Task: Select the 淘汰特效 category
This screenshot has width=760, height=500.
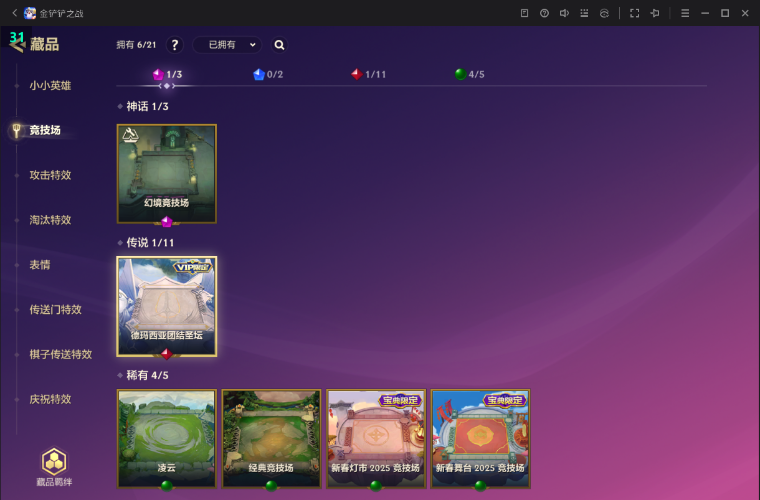Action: coord(50,219)
